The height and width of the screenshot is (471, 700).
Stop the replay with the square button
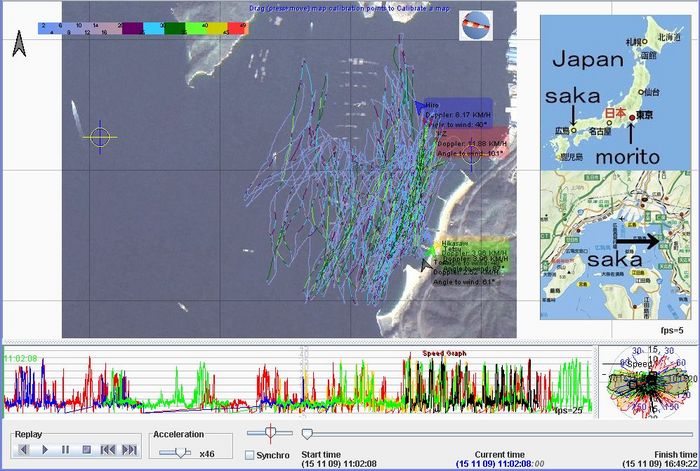coord(87,449)
